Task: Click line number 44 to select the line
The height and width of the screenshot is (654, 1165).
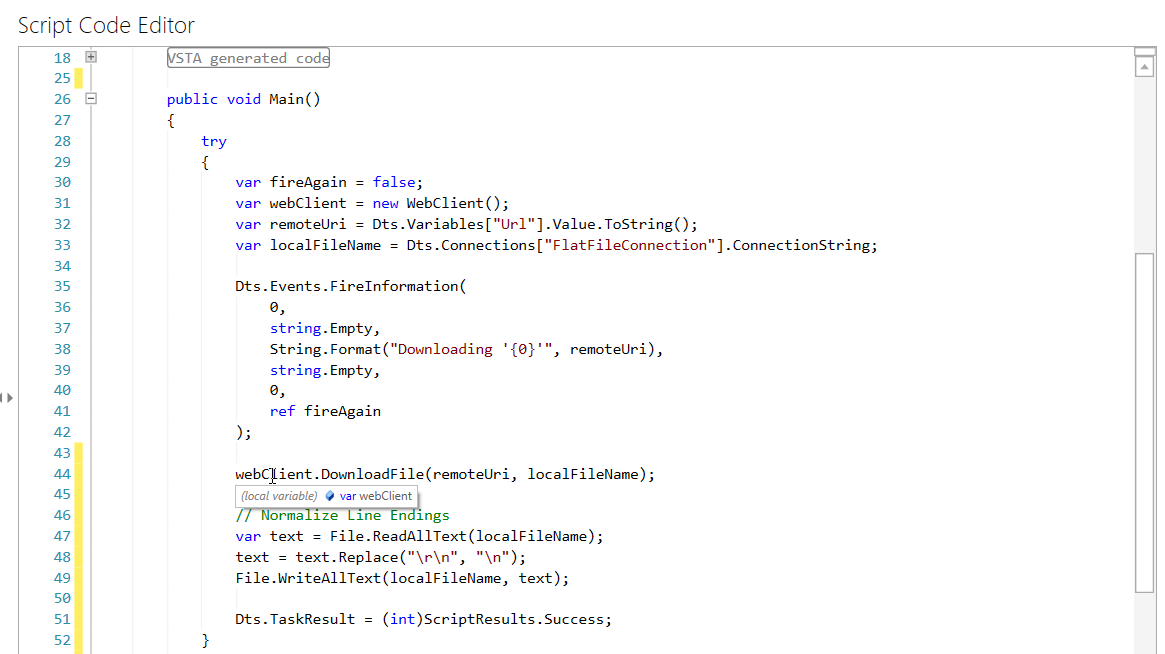Action: pos(62,473)
